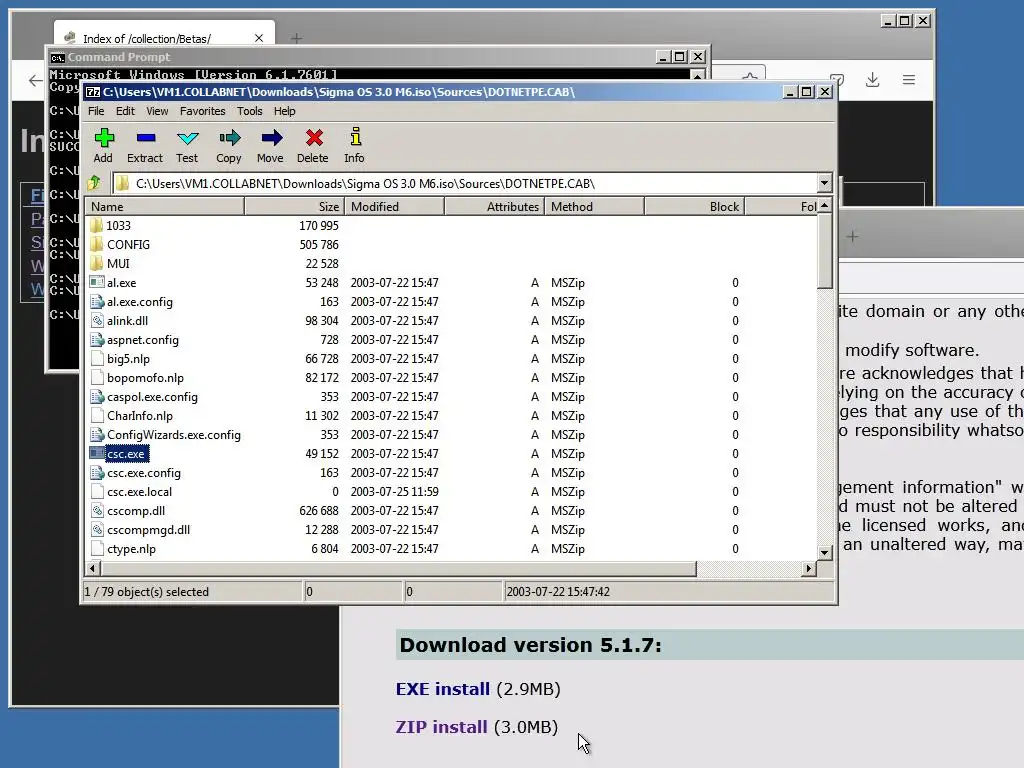Close the Index of /collection/Betas/ tab
This screenshot has height=768, width=1024.
pyautogui.click(x=259, y=38)
